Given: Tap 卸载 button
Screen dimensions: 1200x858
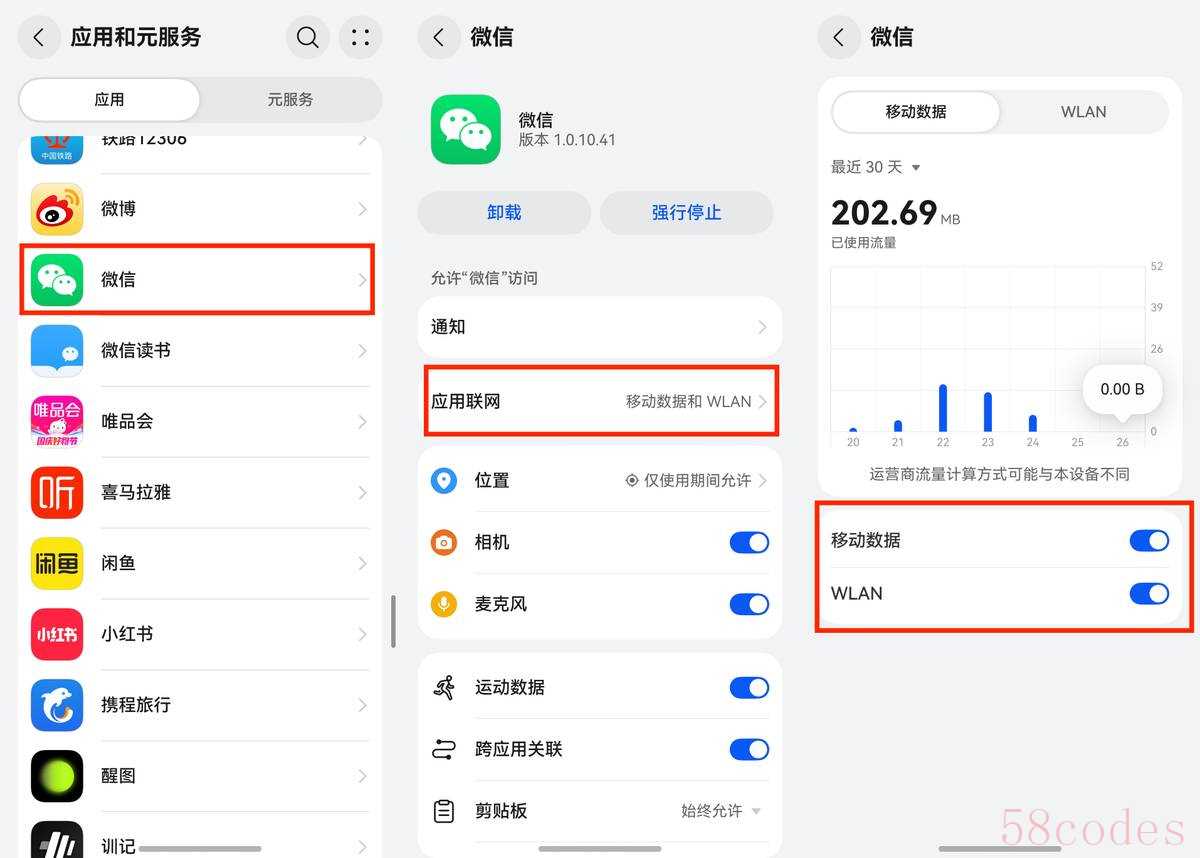Looking at the screenshot, I should point(504,213).
